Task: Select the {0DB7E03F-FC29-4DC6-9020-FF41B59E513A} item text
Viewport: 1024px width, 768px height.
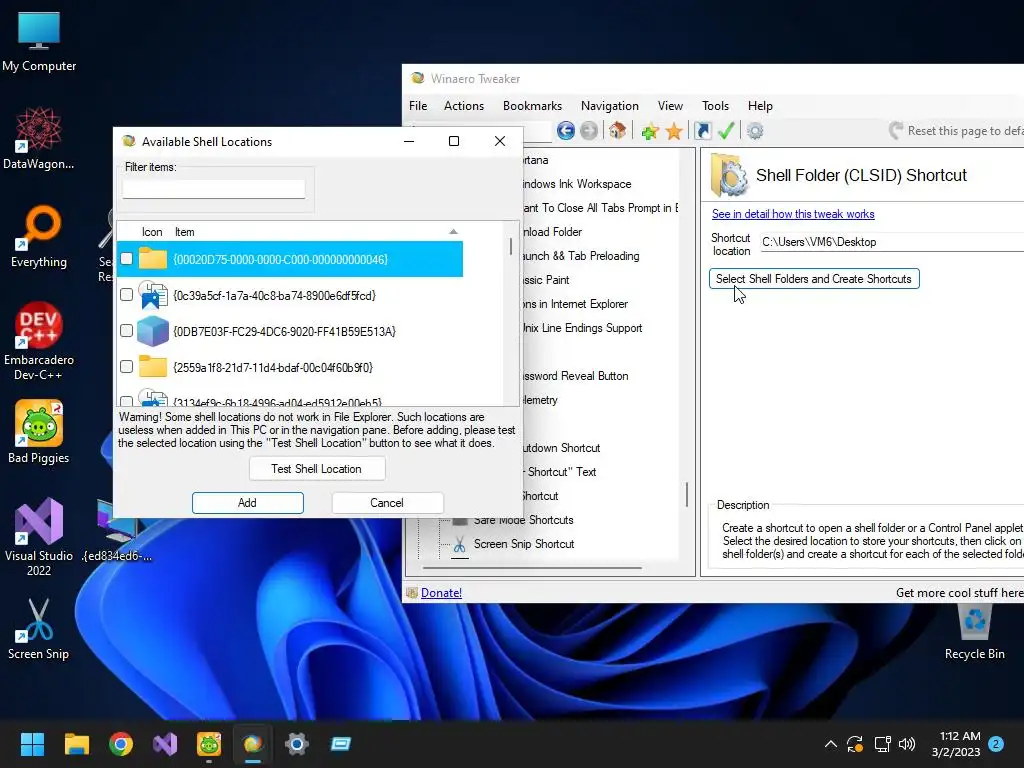Action: coord(284,331)
